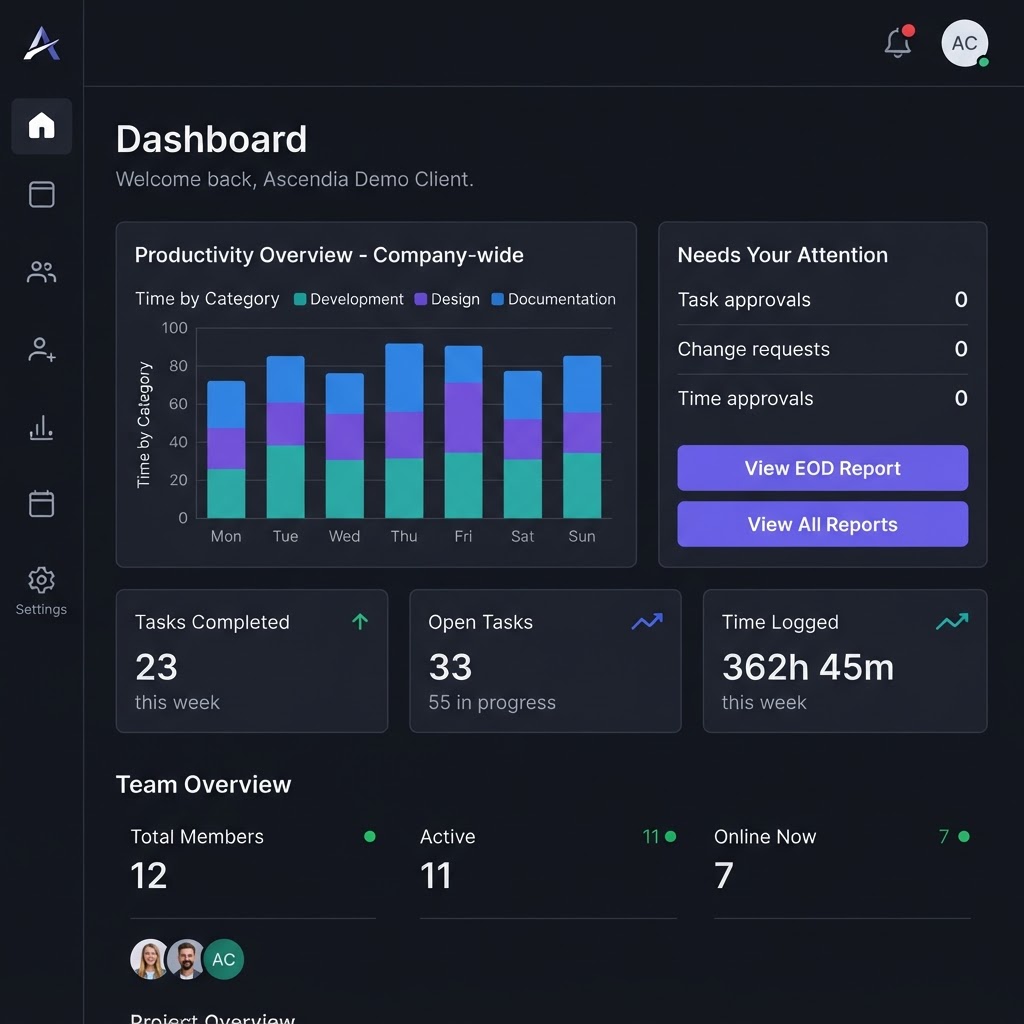This screenshot has width=1024, height=1024.
Task: Open the Change requests row
Action: pyautogui.click(x=823, y=349)
